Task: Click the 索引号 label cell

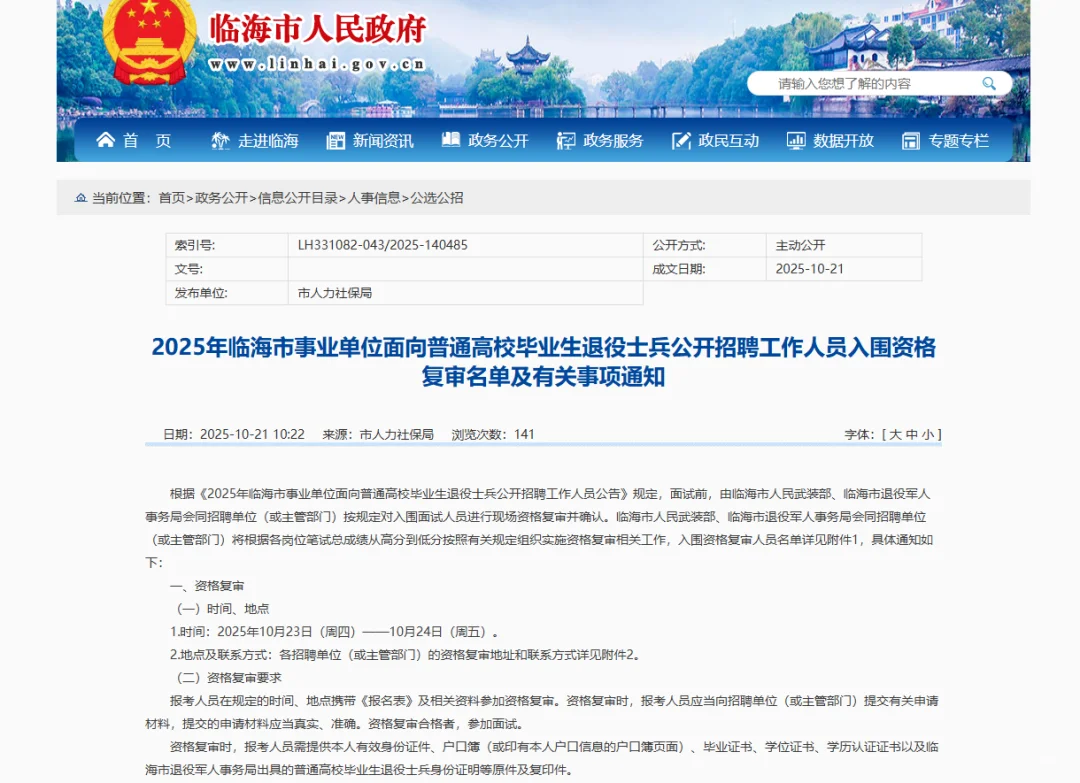Action: click(227, 245)
